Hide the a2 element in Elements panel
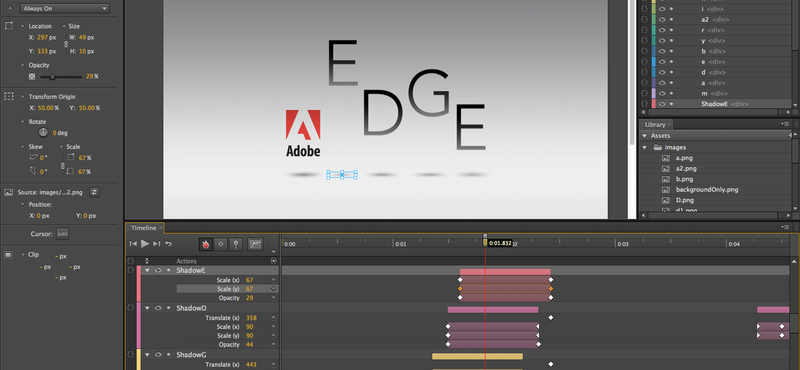 tap(663, 19)
